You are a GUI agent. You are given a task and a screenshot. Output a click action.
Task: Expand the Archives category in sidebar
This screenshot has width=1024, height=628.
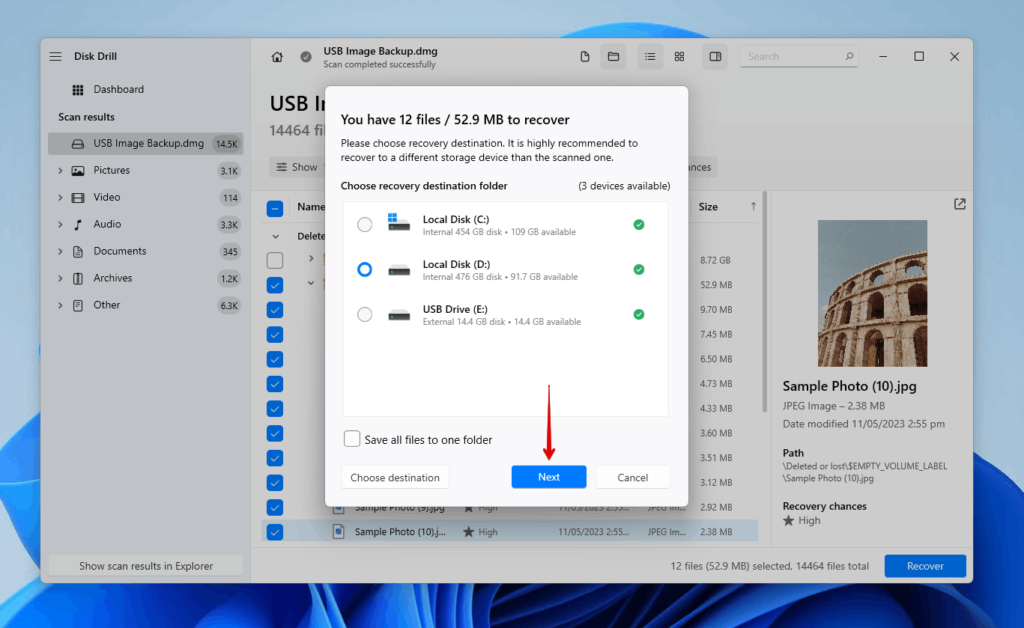pyautogui.click(x=60, y=278)
